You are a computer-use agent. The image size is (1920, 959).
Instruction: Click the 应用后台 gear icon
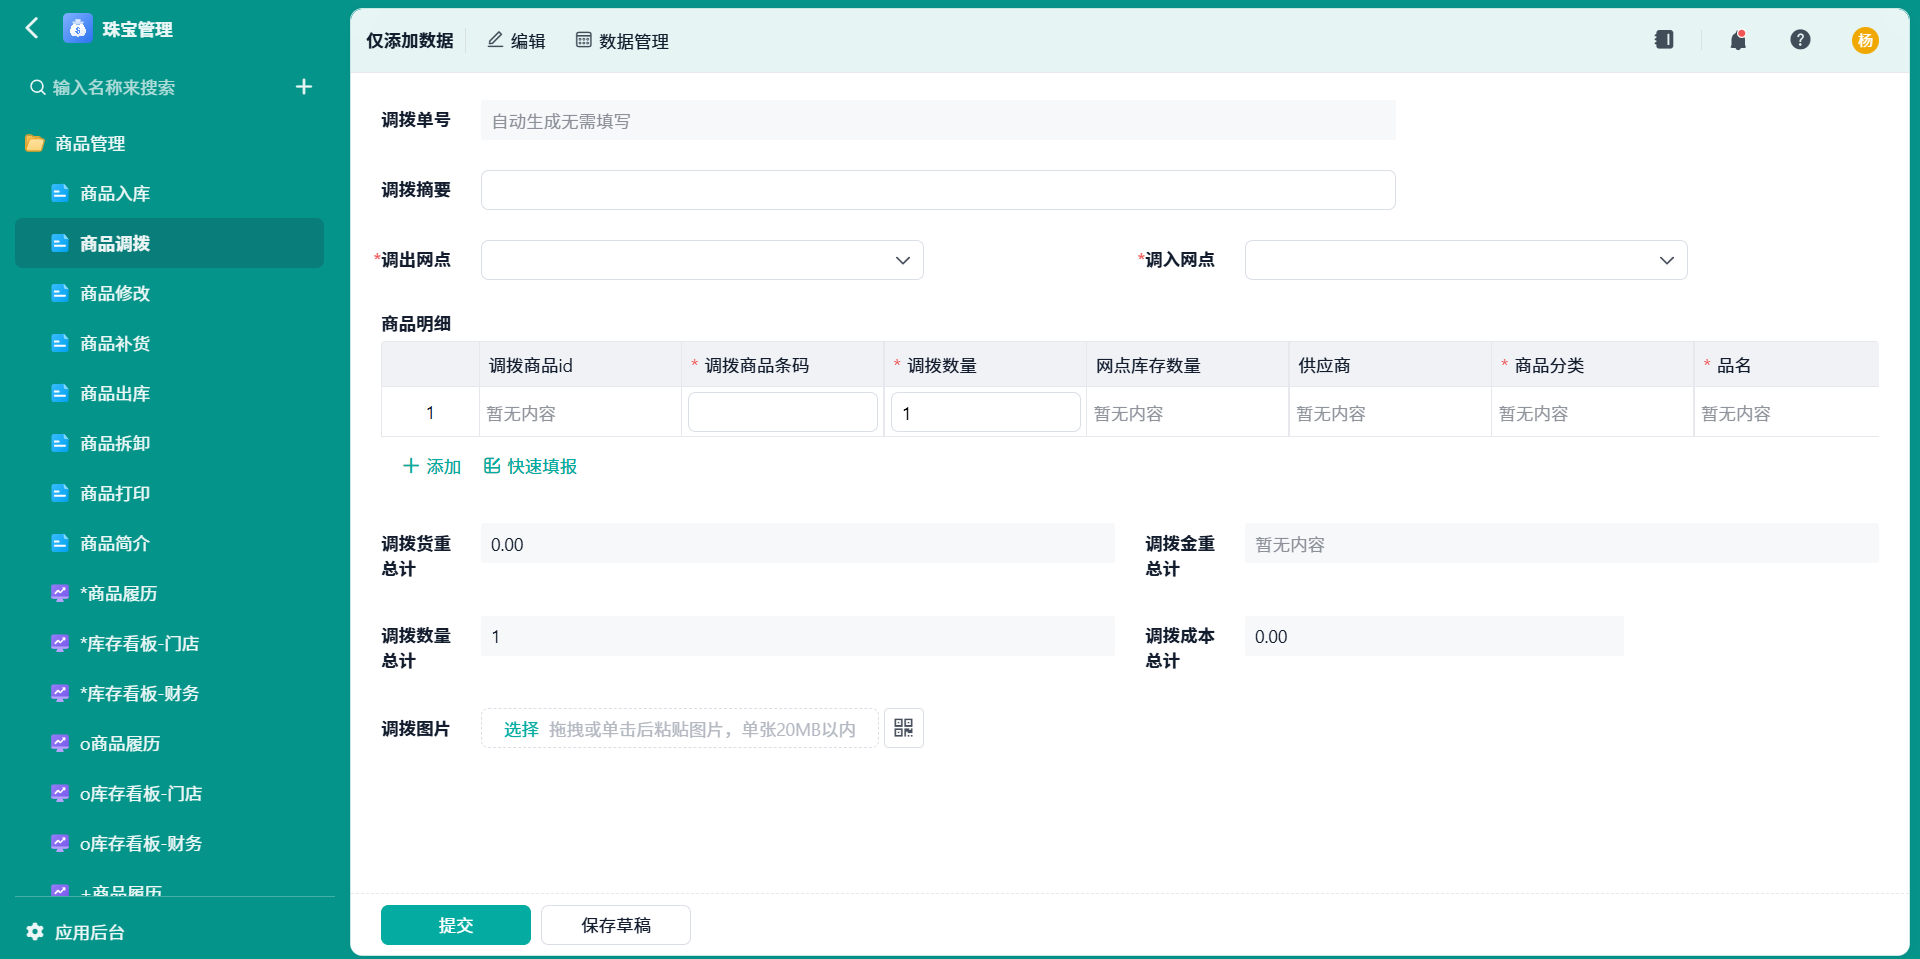[35, 932]
